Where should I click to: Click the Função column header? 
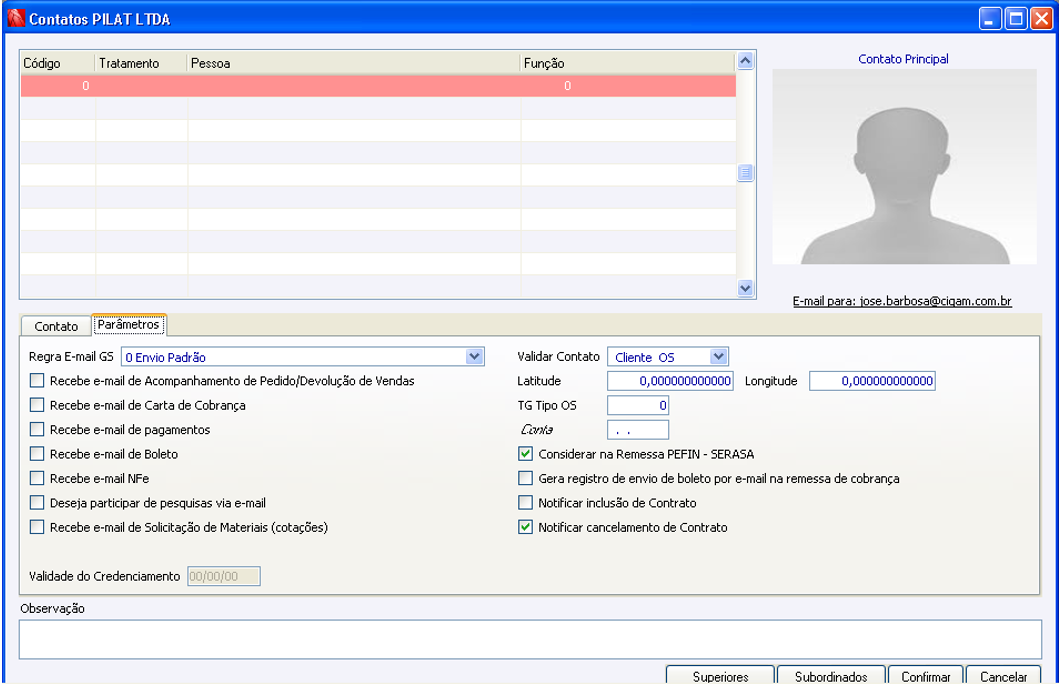pyautogui.click(x=627, y=63)
